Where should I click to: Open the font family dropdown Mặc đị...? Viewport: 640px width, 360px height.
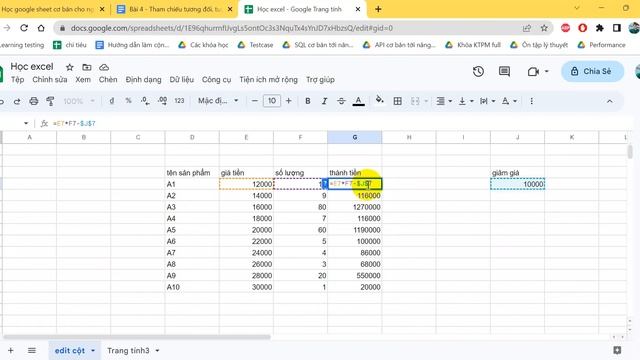[218, 101]
